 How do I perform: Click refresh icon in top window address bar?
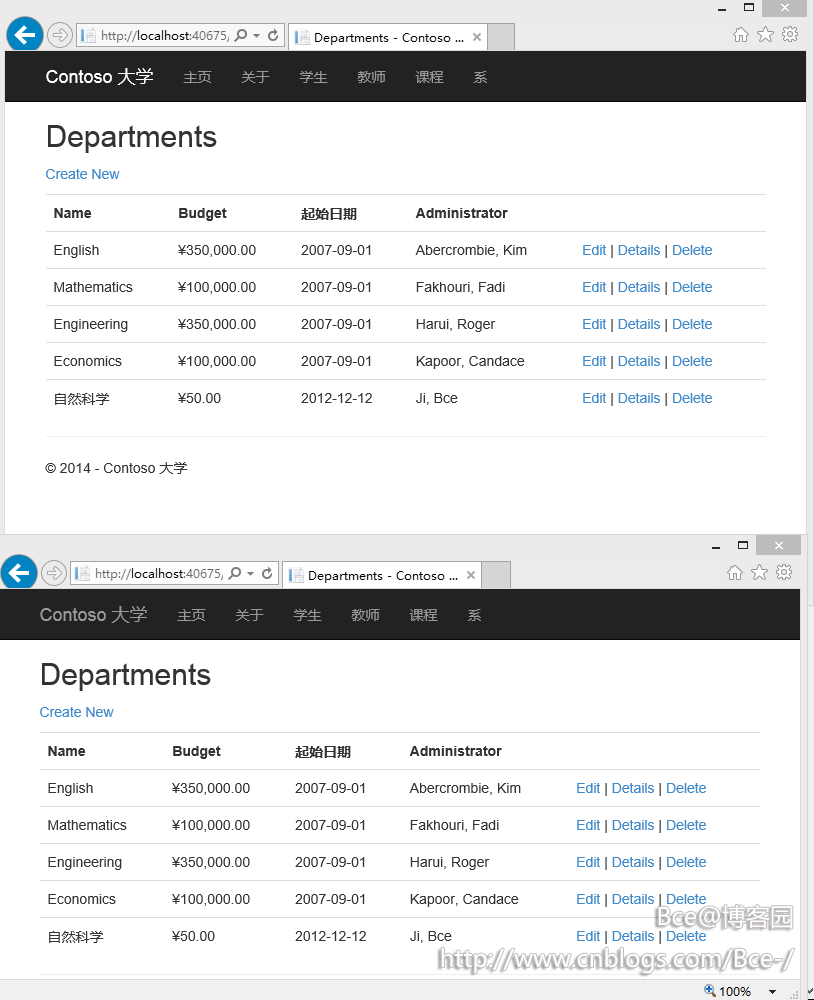coord(273,36)
